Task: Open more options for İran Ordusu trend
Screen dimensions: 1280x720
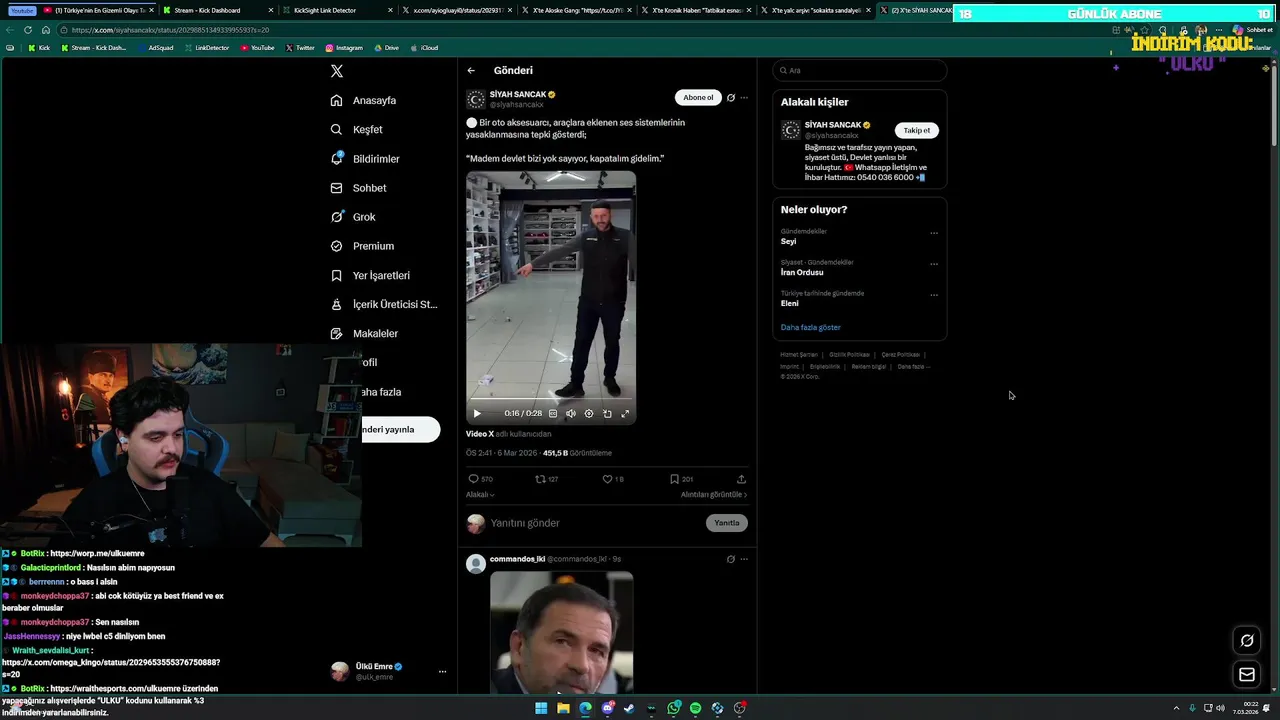Action: click(934, 264)
